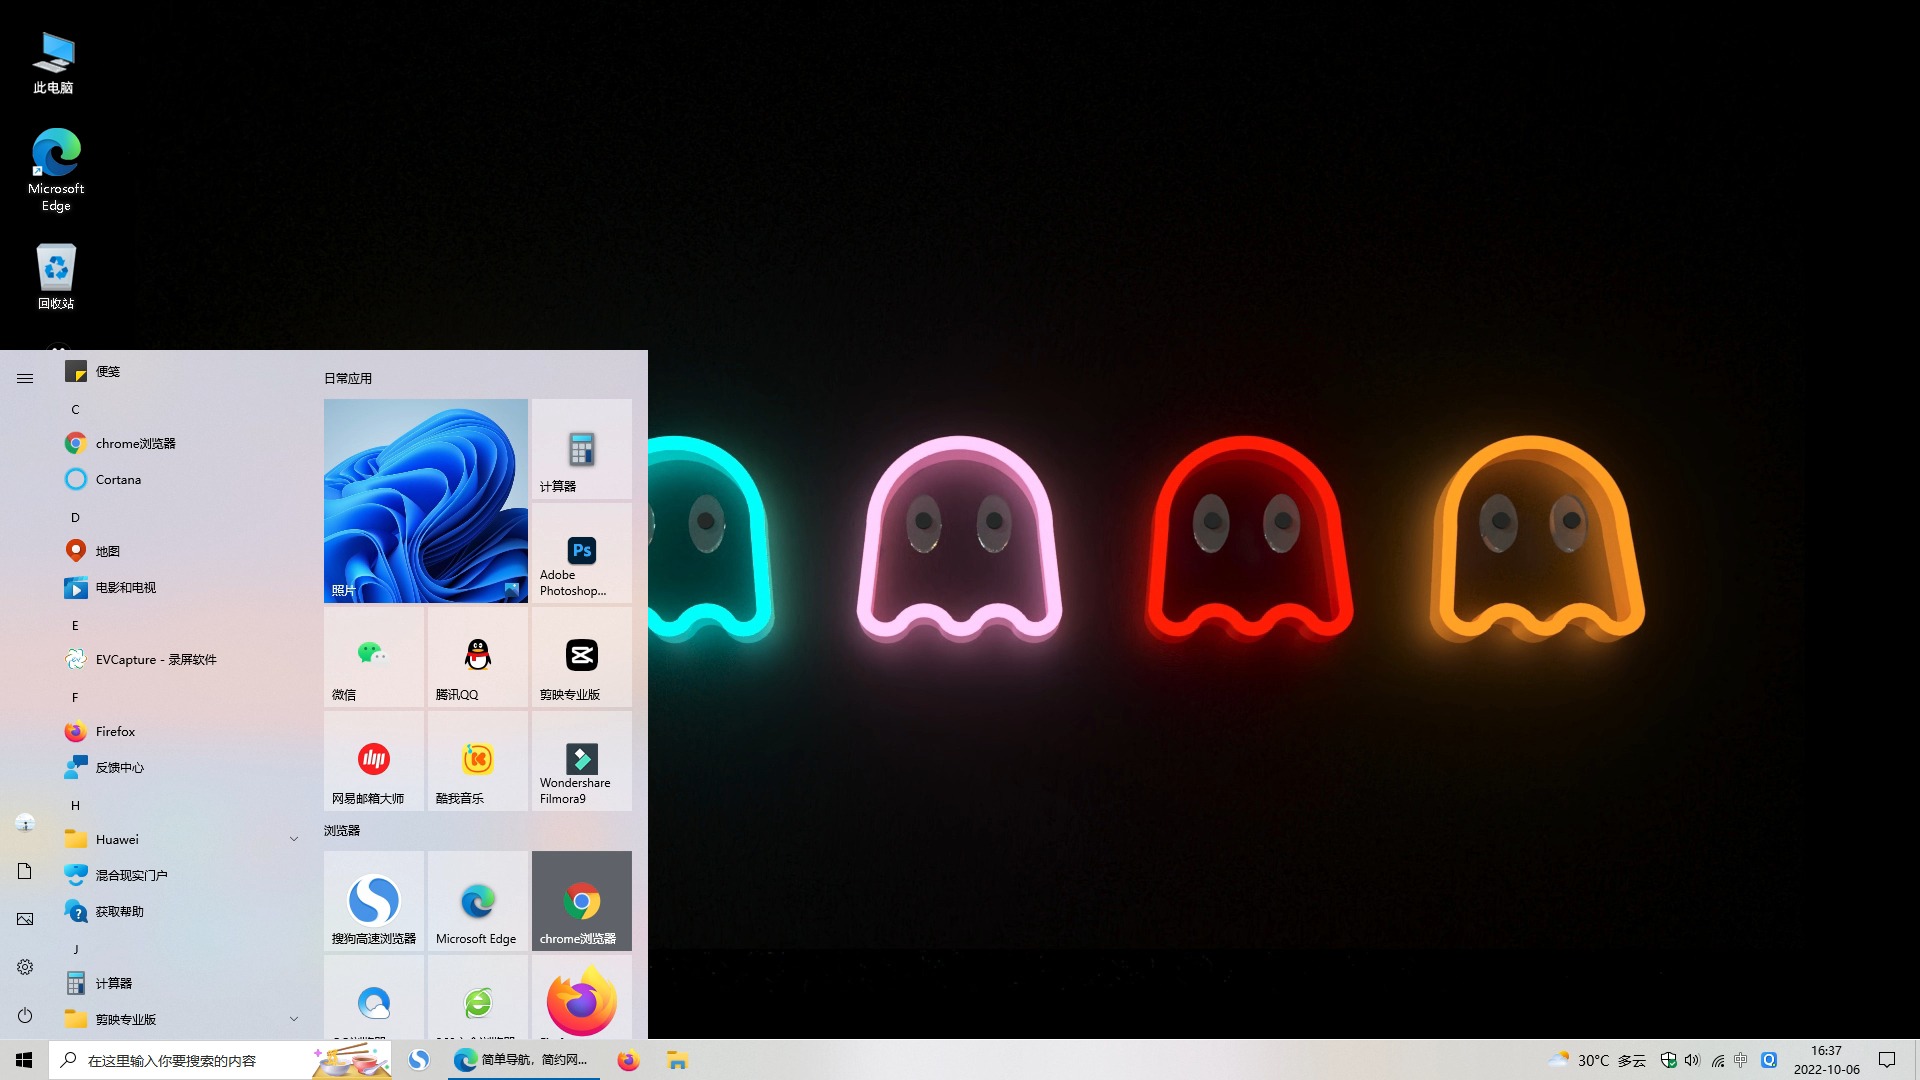Open Sogou browser on the taskbar
This screenshot has width=1920, height=1080.
(x=419, y=1060)
